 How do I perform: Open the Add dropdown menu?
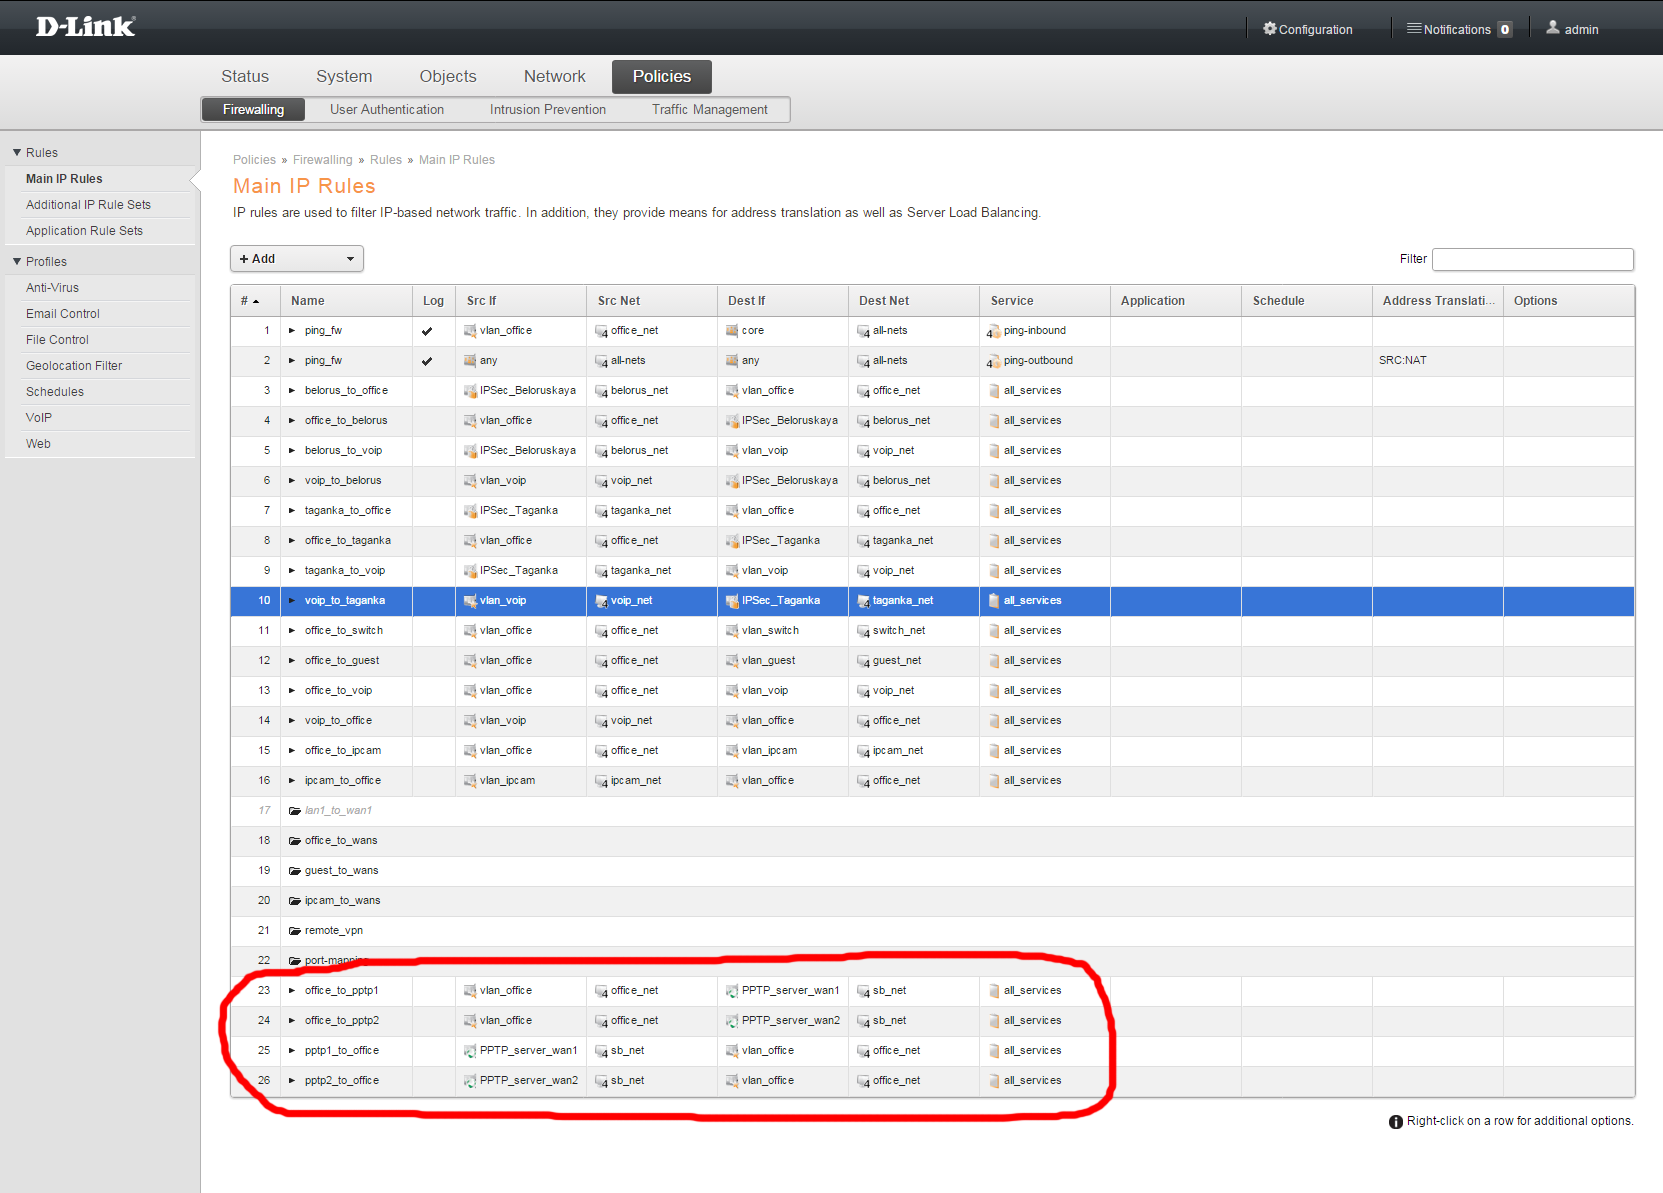[297, 259]
